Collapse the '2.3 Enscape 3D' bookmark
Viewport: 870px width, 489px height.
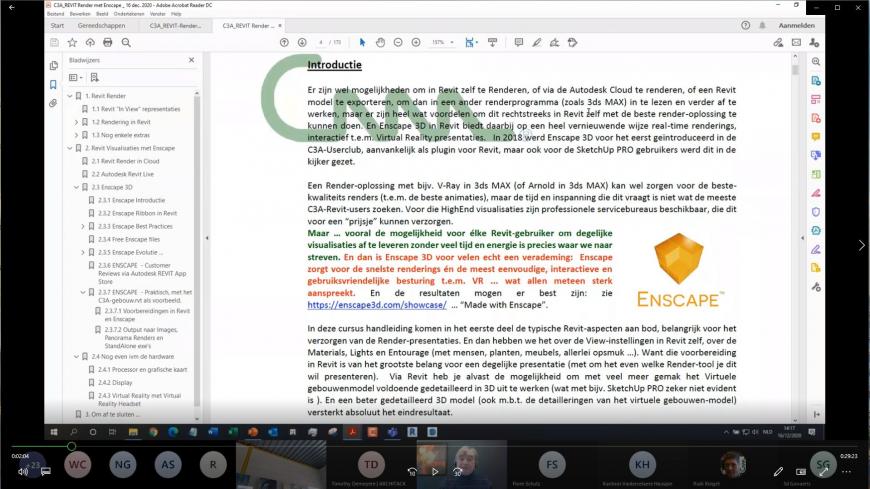77,187
